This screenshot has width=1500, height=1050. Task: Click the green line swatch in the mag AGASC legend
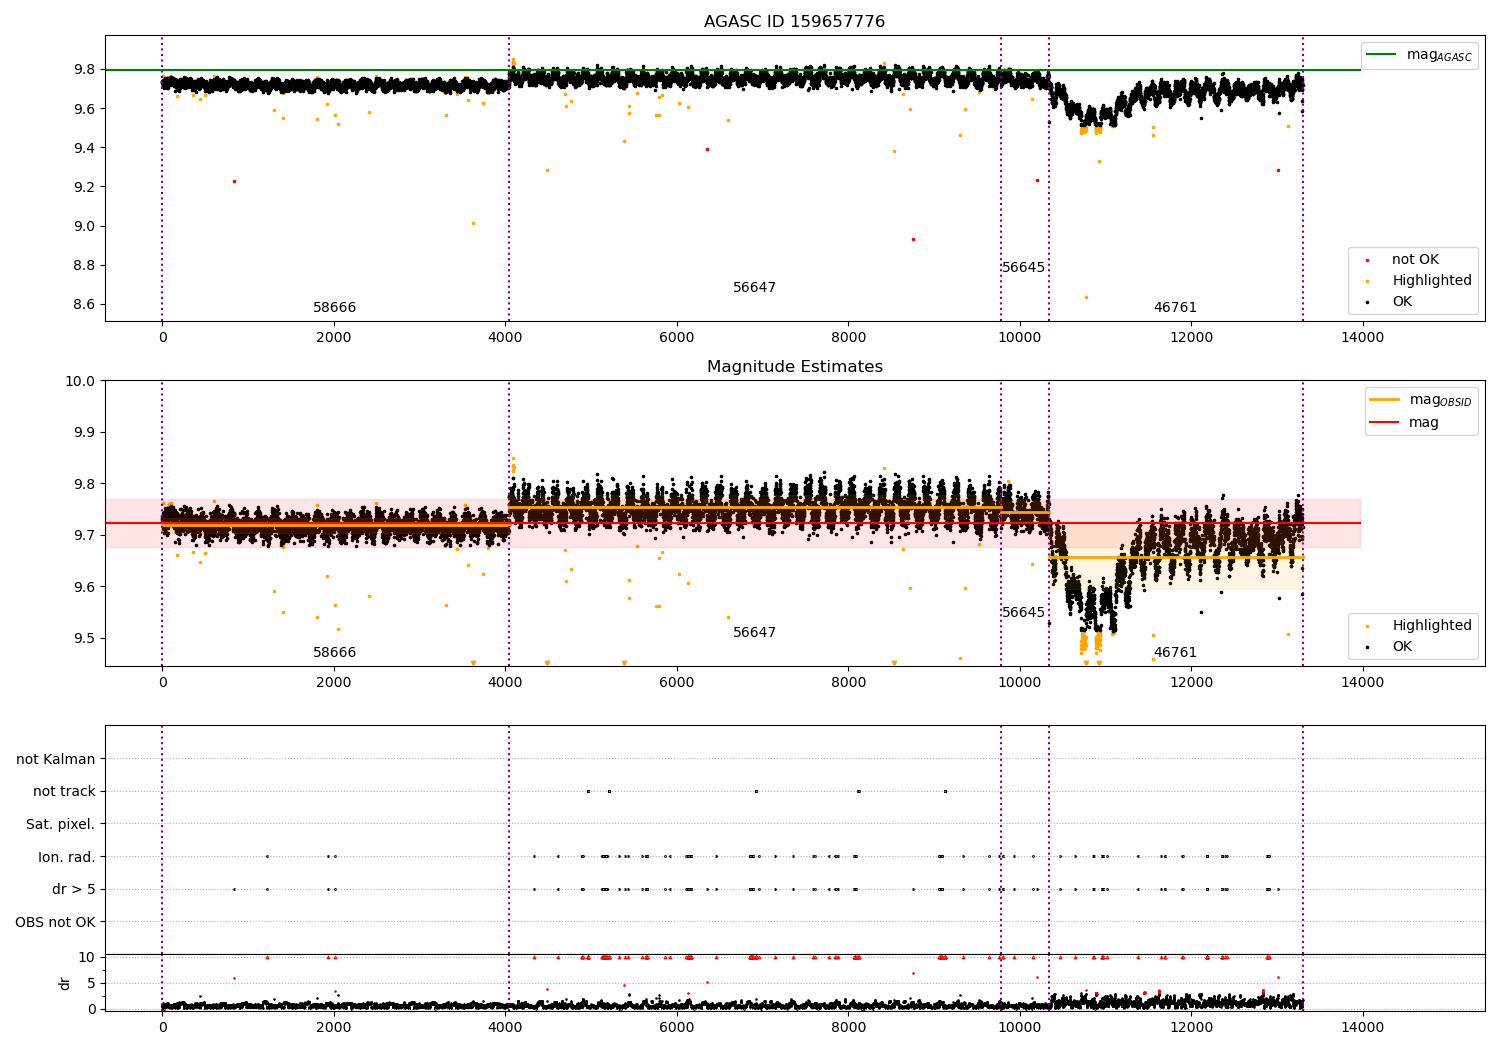tap(1382, 55)
